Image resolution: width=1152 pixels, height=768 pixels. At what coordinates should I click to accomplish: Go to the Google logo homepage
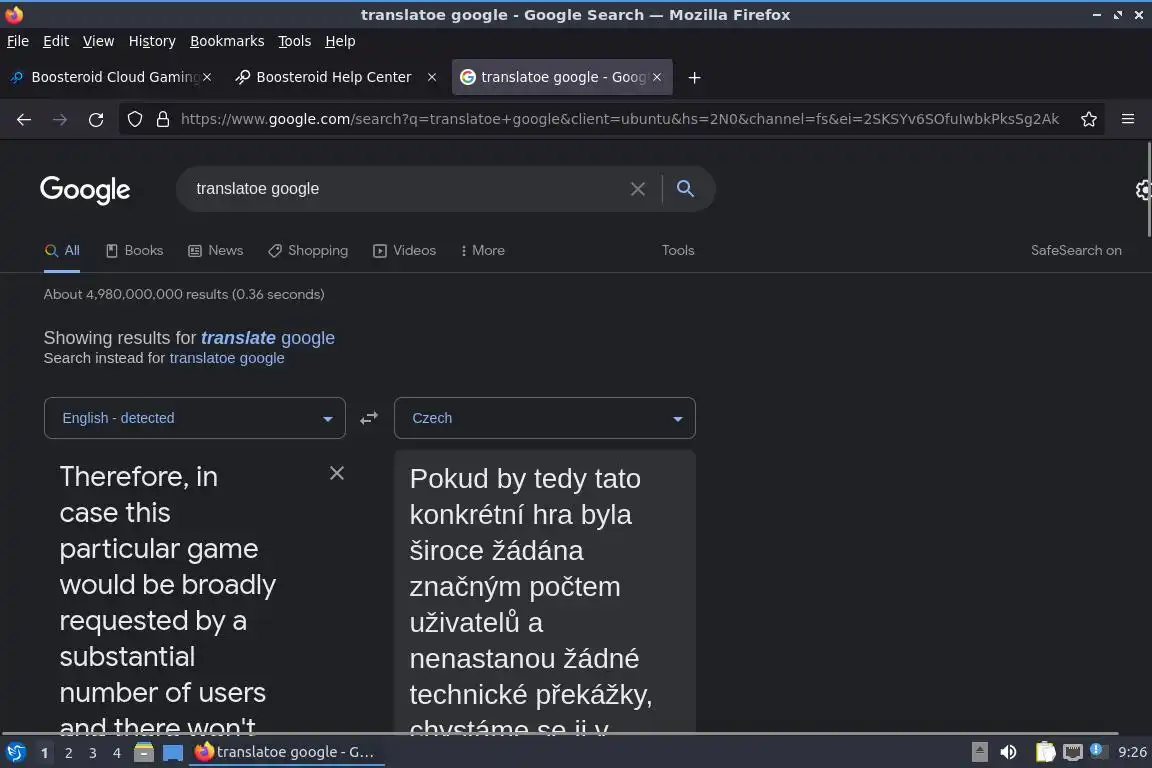85,190
